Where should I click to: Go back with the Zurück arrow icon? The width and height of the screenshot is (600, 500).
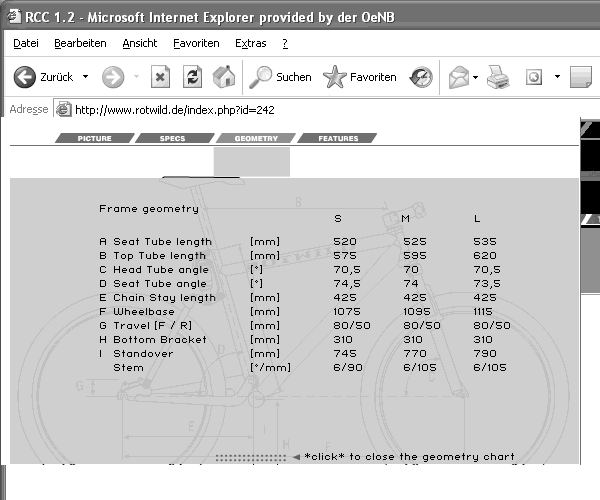tap(24, 77)
